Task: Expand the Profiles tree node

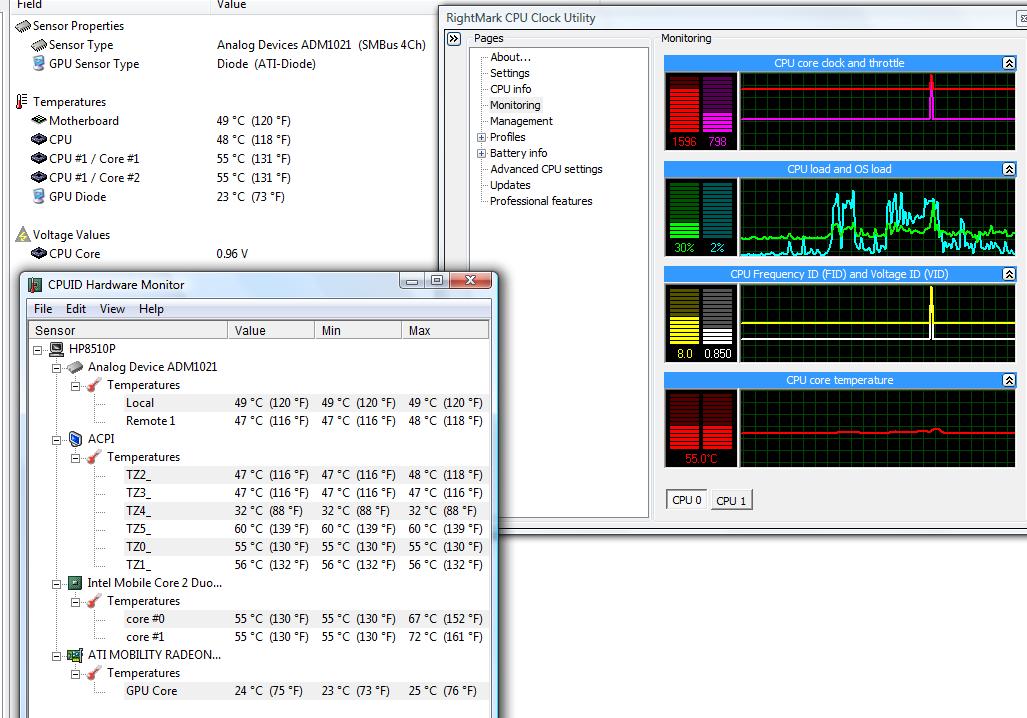Action: pos(481,138)
